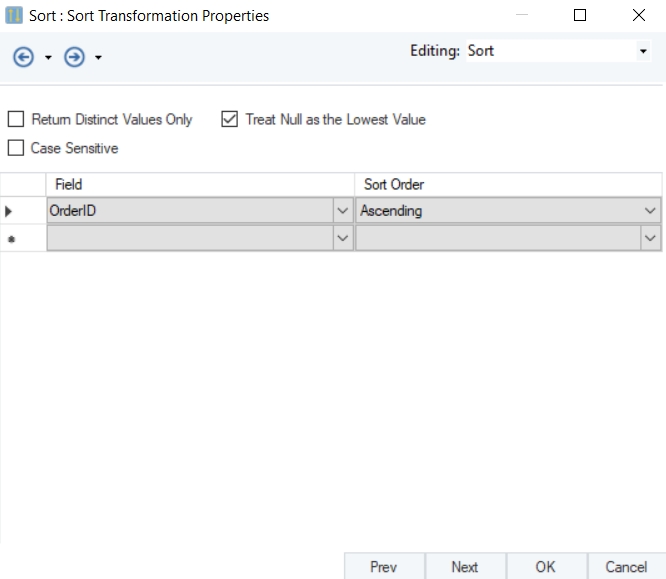Expand the empty new-row Sort Order dropdown
This screenshot has width=666, height=579.
[x=651, y=238]
